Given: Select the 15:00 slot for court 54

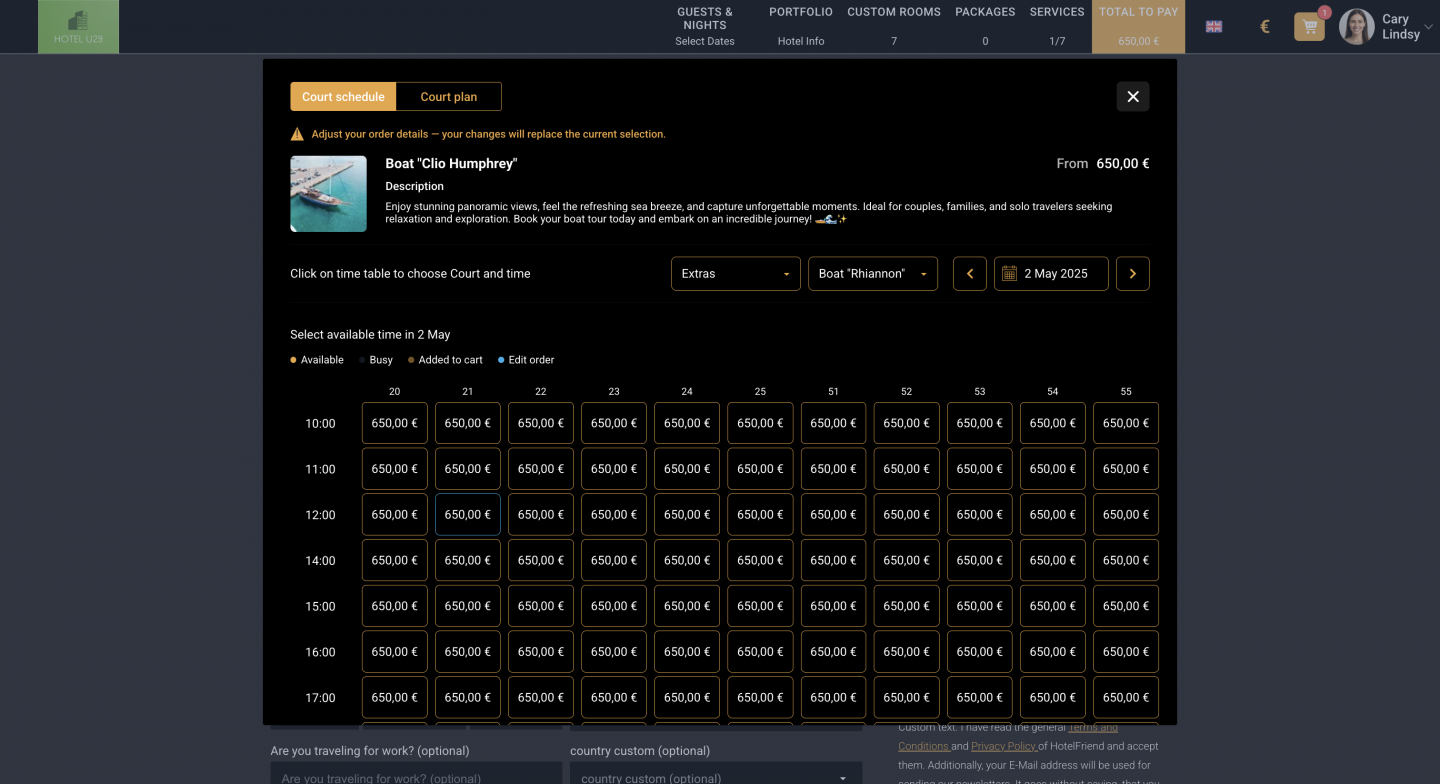Looking at the screenshot, I should tap(1053, 606).
